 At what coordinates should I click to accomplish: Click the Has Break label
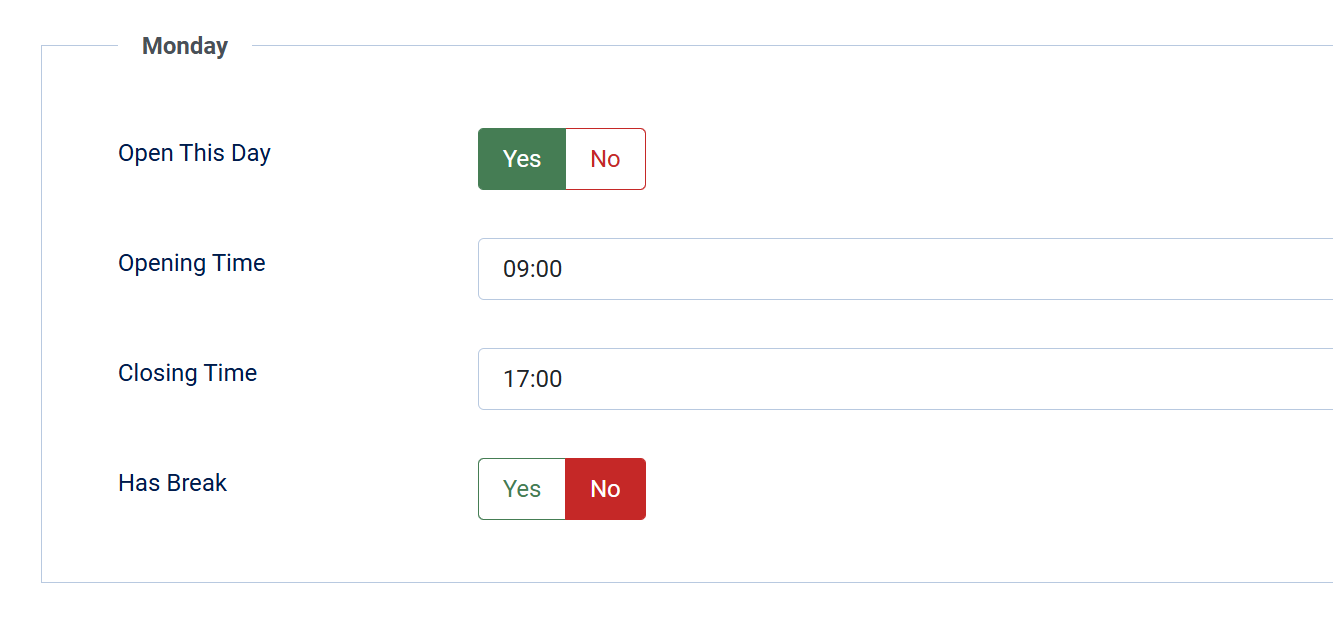coord(172,483)
